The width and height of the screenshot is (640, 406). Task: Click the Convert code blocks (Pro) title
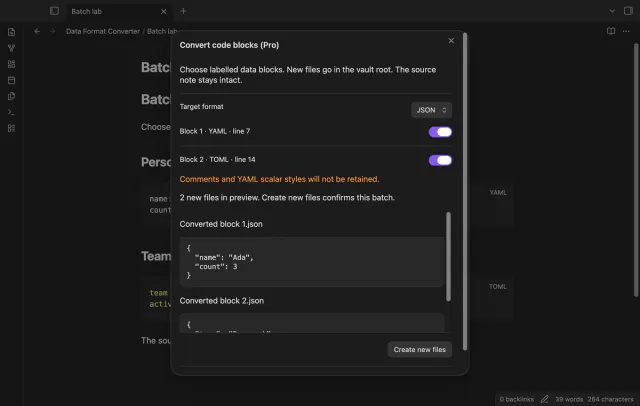click(229, 45)
